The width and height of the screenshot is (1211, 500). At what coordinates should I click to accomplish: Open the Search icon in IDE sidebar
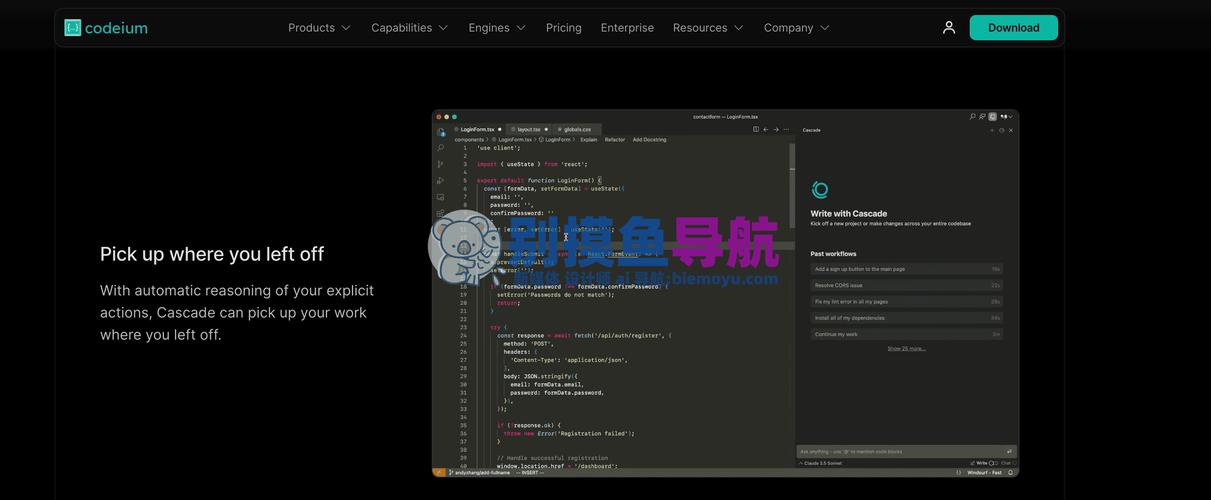coord(440,147)
